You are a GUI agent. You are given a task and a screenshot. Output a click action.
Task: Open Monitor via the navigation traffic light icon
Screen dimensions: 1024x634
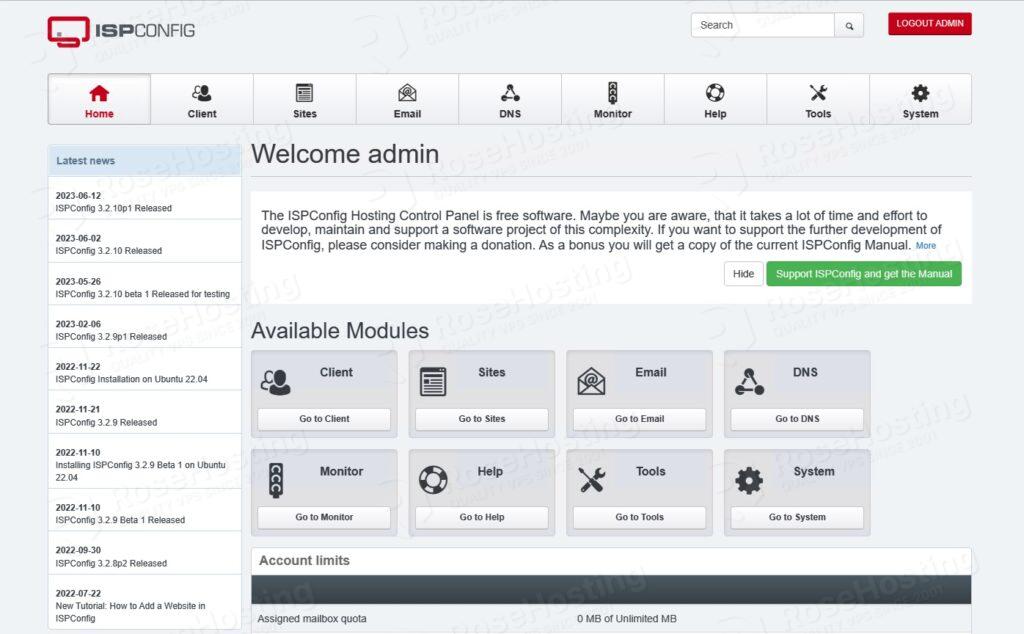(x=613, y=93)
